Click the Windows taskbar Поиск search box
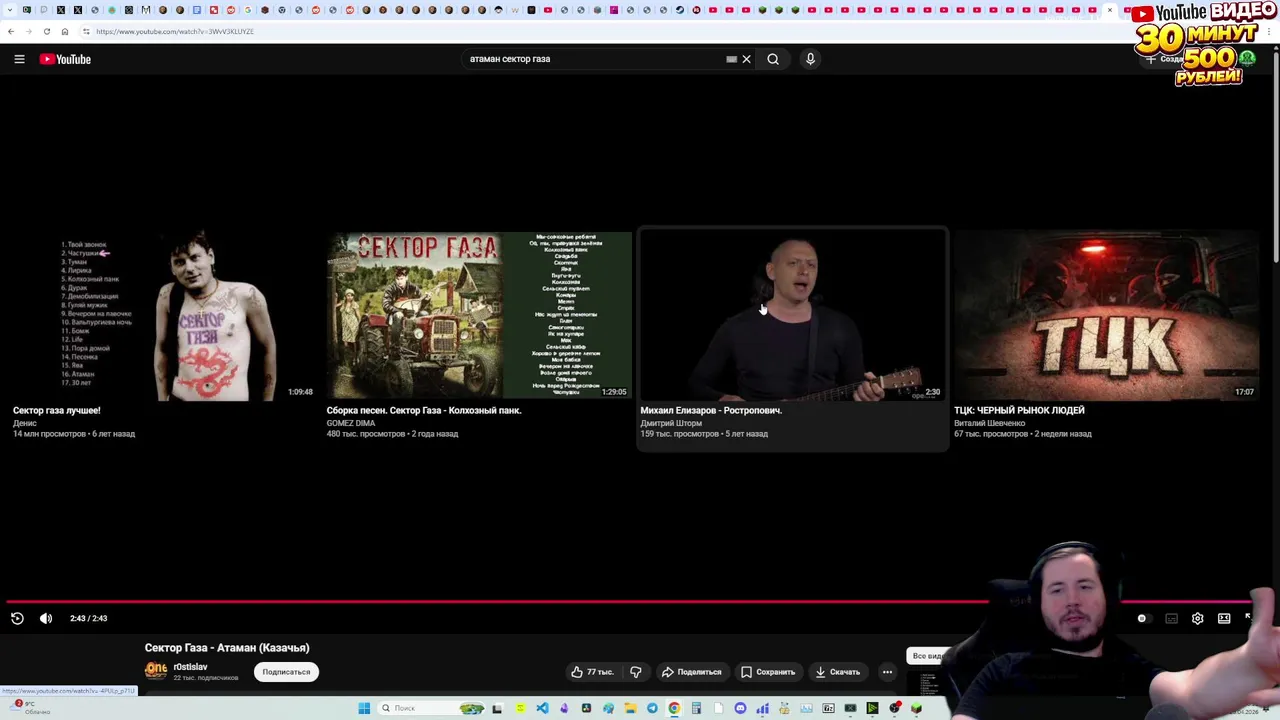 coord(431,708)
